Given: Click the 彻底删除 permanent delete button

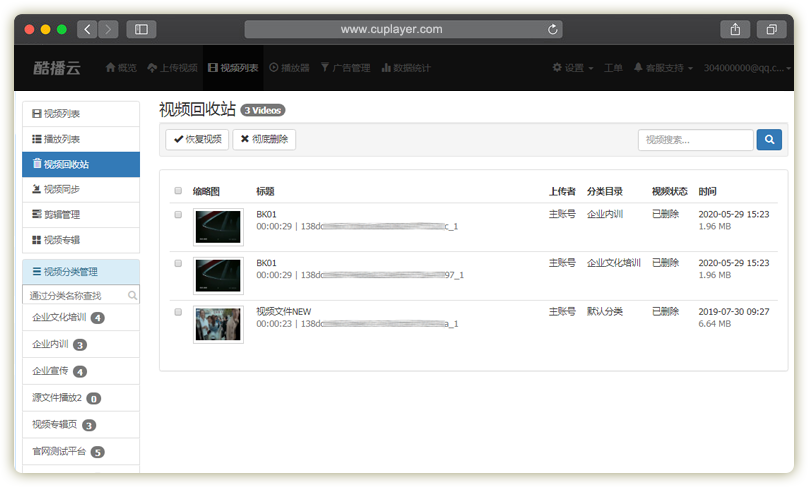Looking at the screenshot, I should pyautogui.click(x=264, y=139).
